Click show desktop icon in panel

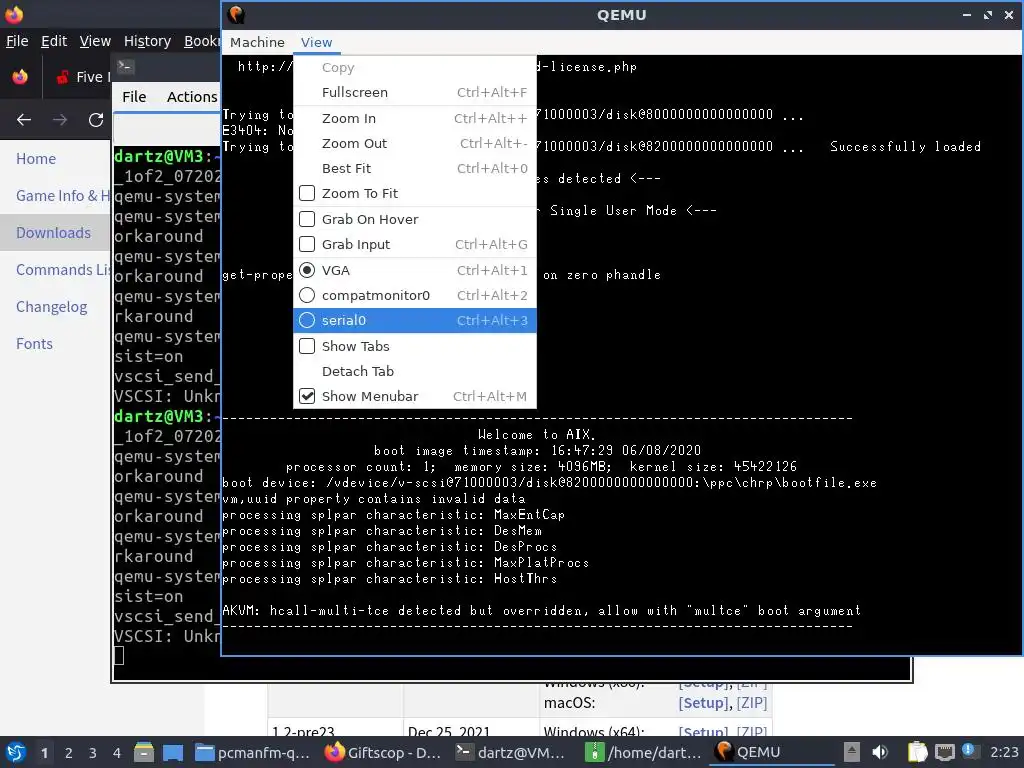(173, 752)
